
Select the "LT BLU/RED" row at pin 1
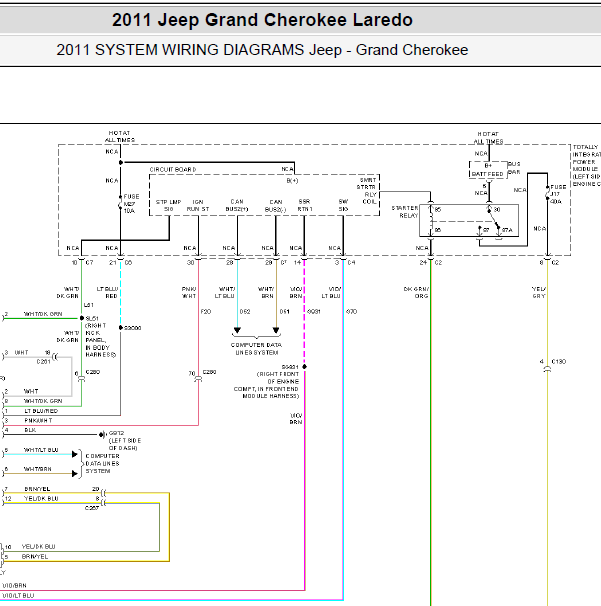tap(41, 411)
